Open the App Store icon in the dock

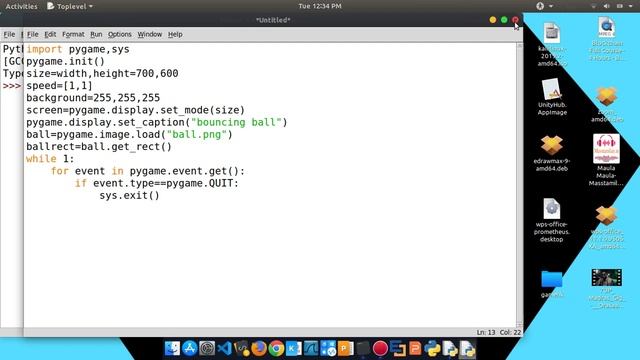click(190, 349)
